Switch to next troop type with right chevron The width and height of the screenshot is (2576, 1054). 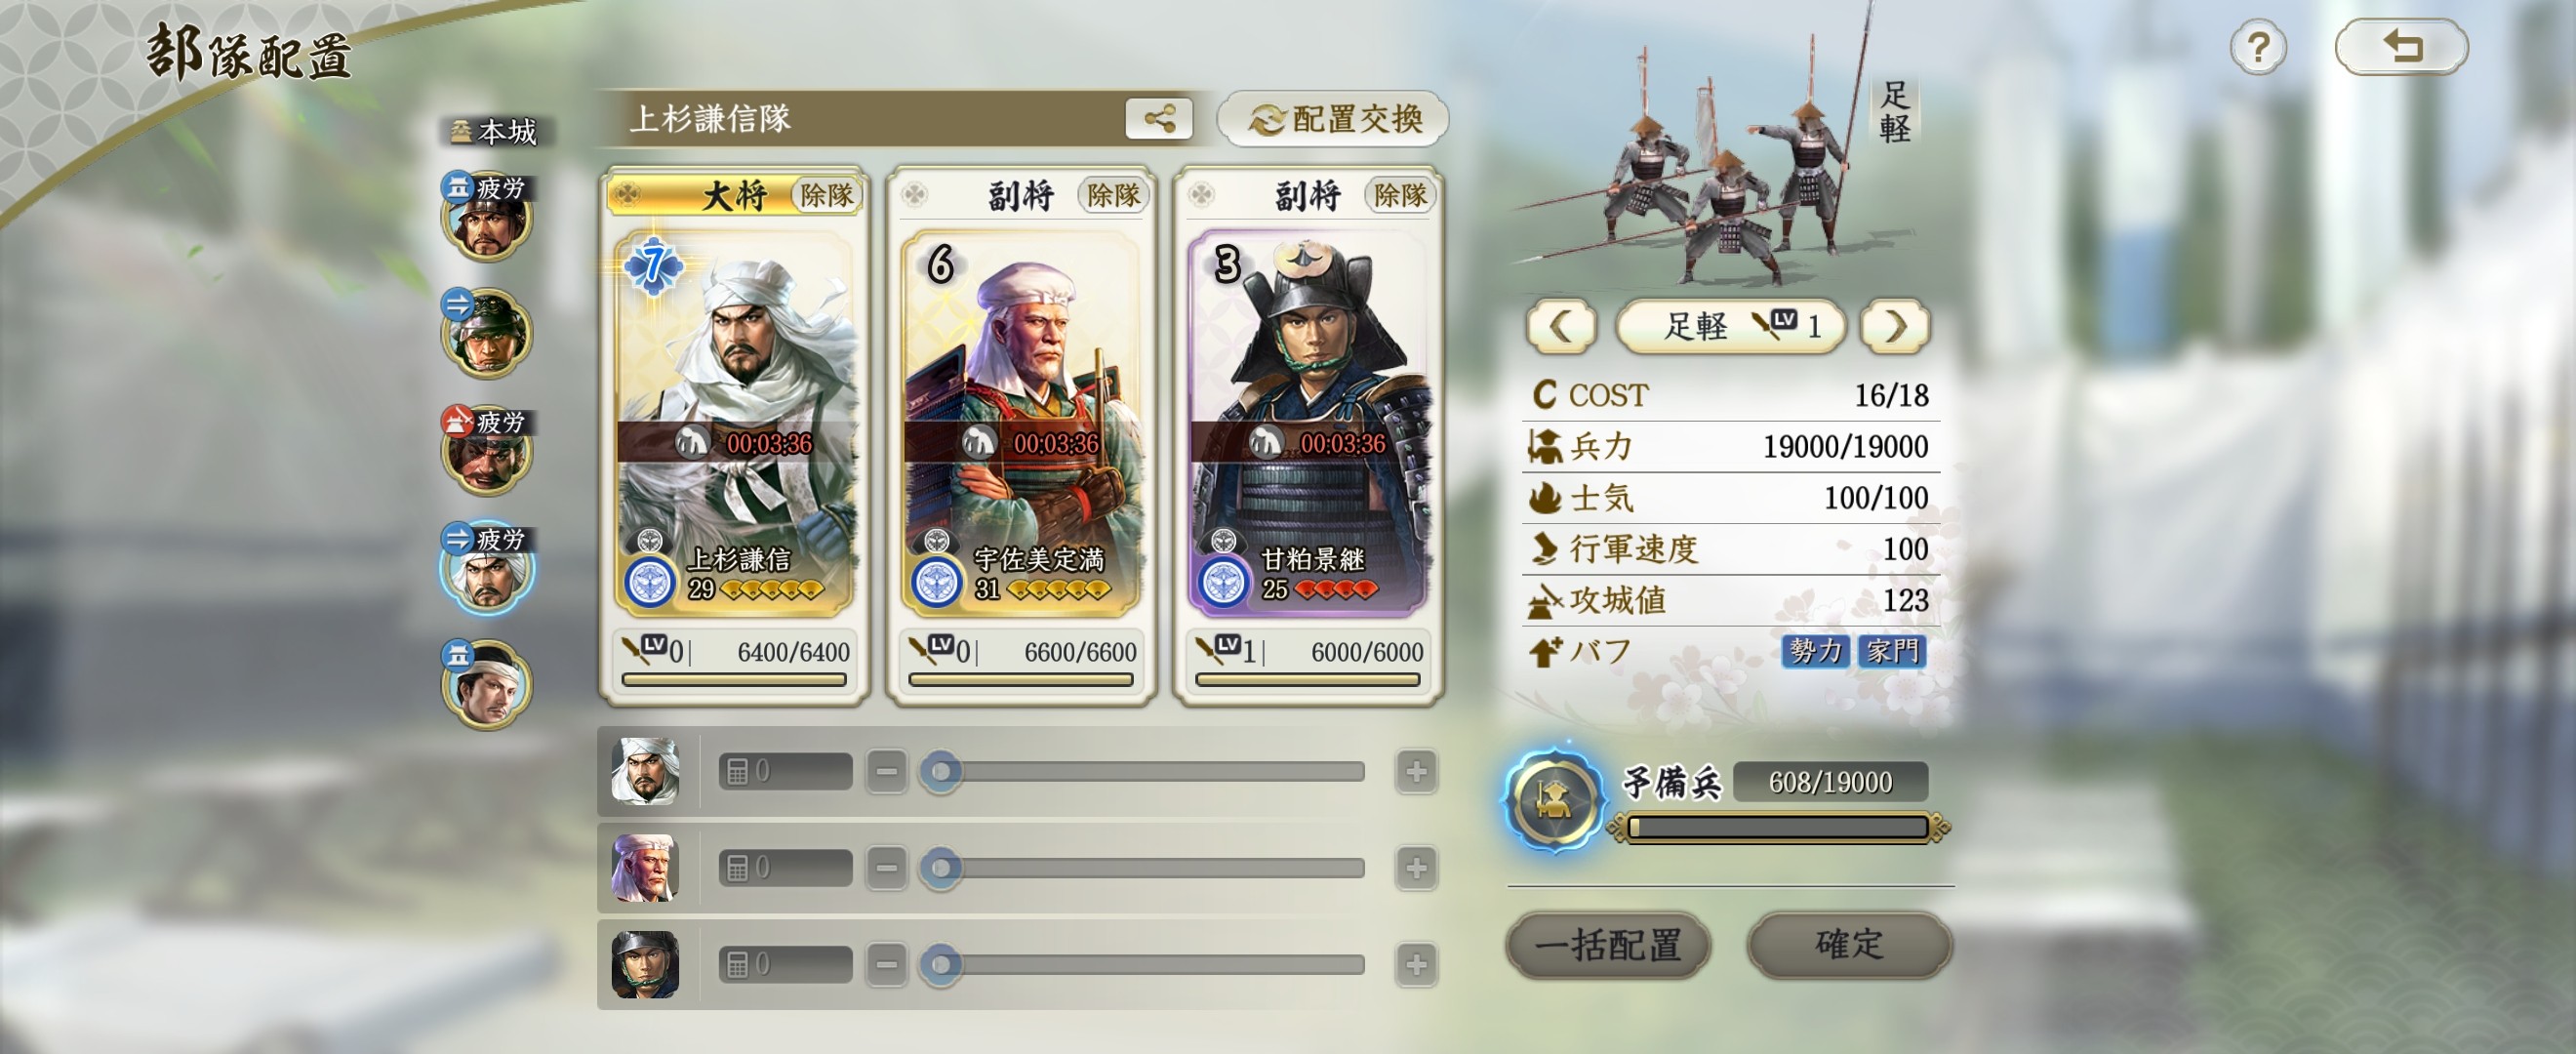1894,326
